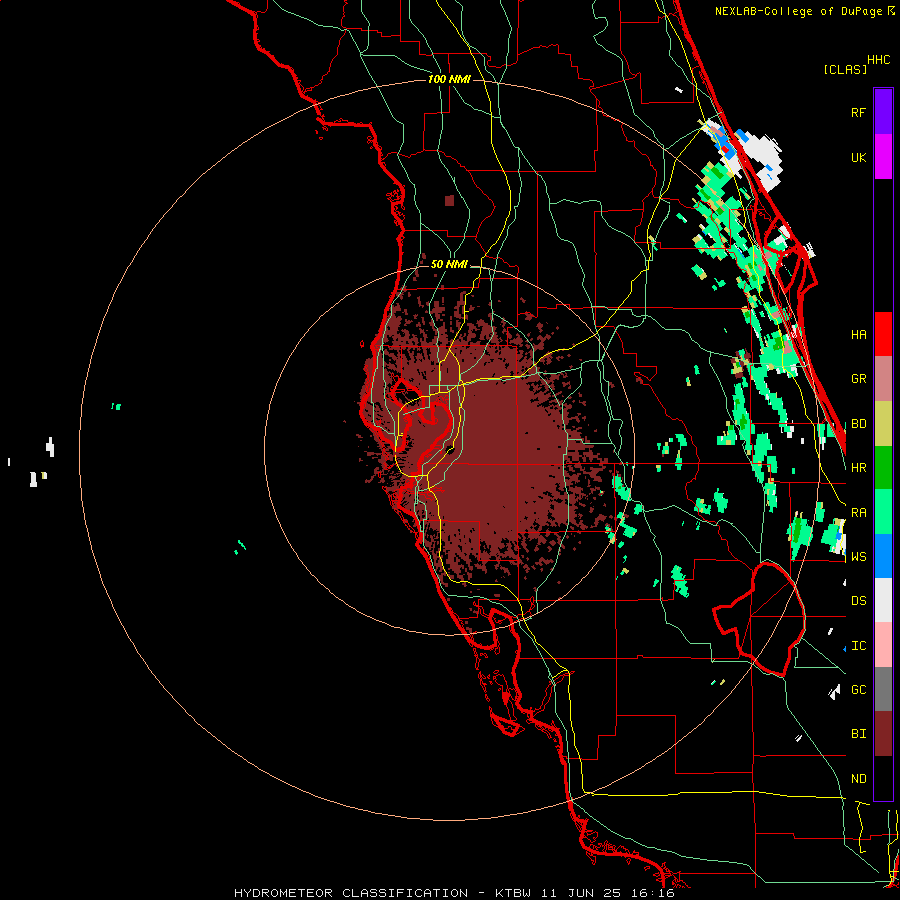Click the WS blue legend swatch
900x900 pixels.
click(883, 556)
